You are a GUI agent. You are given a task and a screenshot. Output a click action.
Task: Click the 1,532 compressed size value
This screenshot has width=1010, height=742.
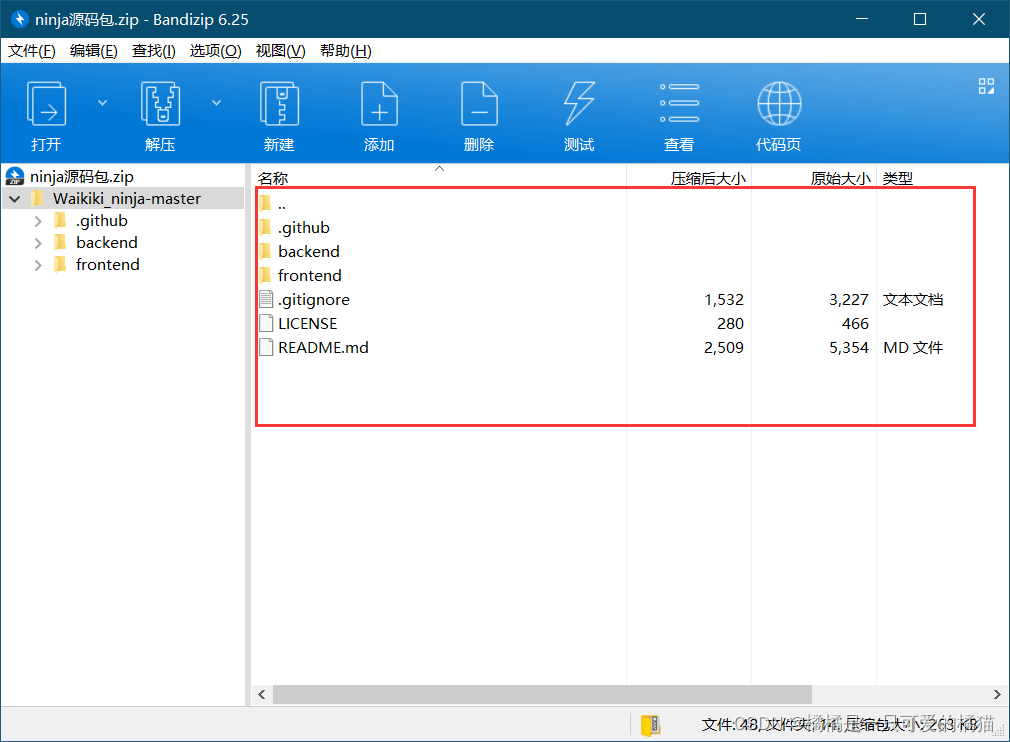pyautogui.click(x=723, y=300)
